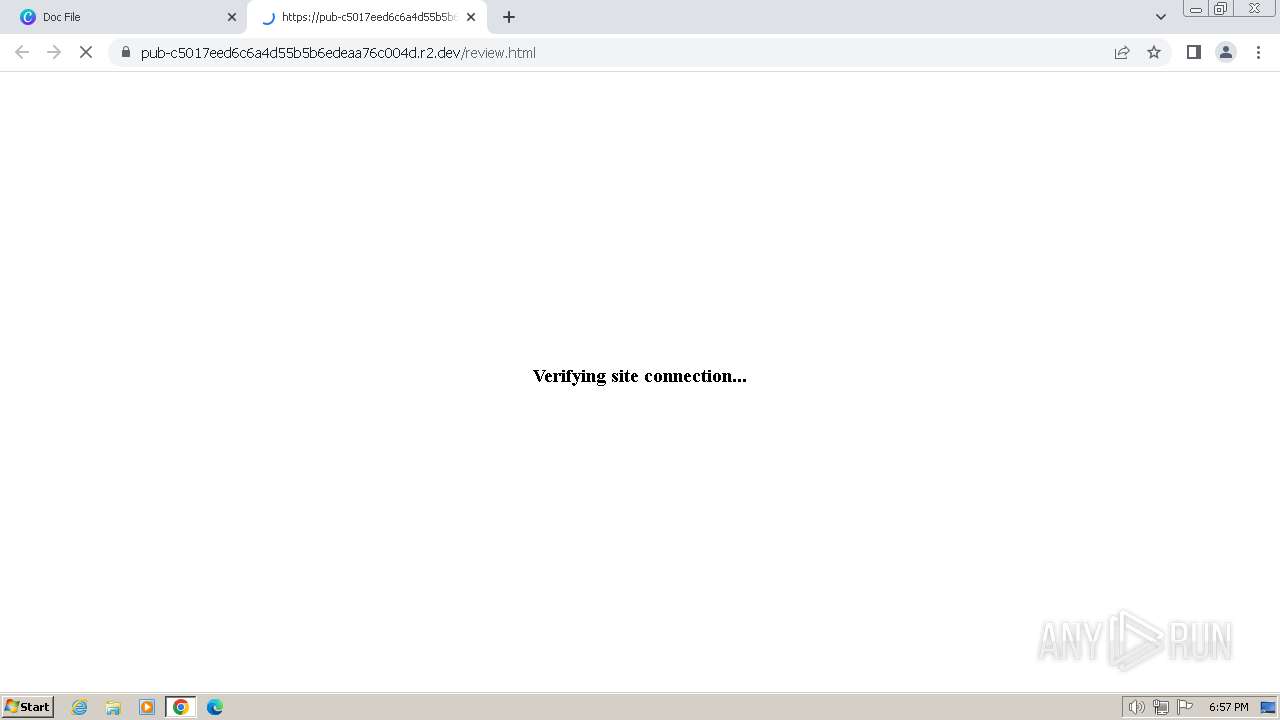Go back to previous page
This screenshot has width=1280, height=720.
coord(22,52)
